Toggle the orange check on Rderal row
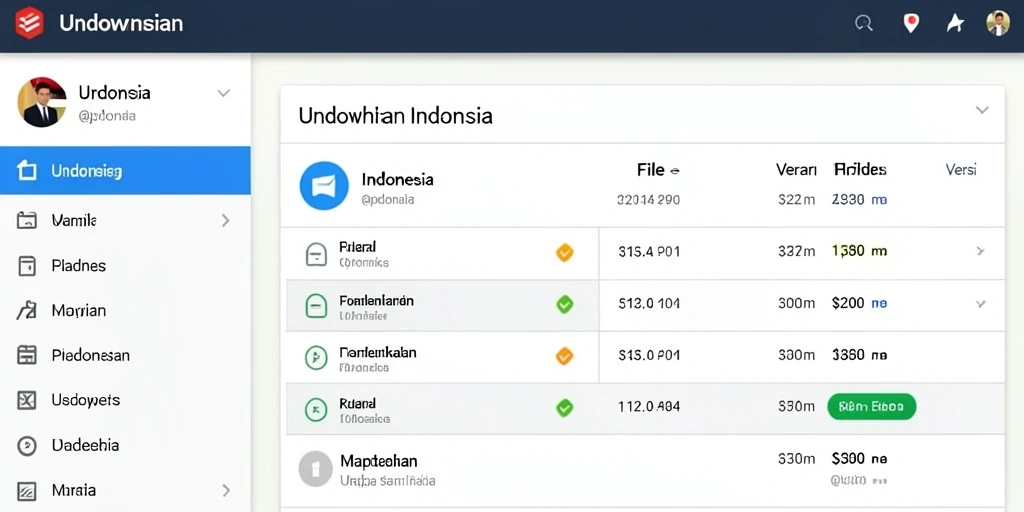Screen dimensions: 1024x512 point(564,252)
